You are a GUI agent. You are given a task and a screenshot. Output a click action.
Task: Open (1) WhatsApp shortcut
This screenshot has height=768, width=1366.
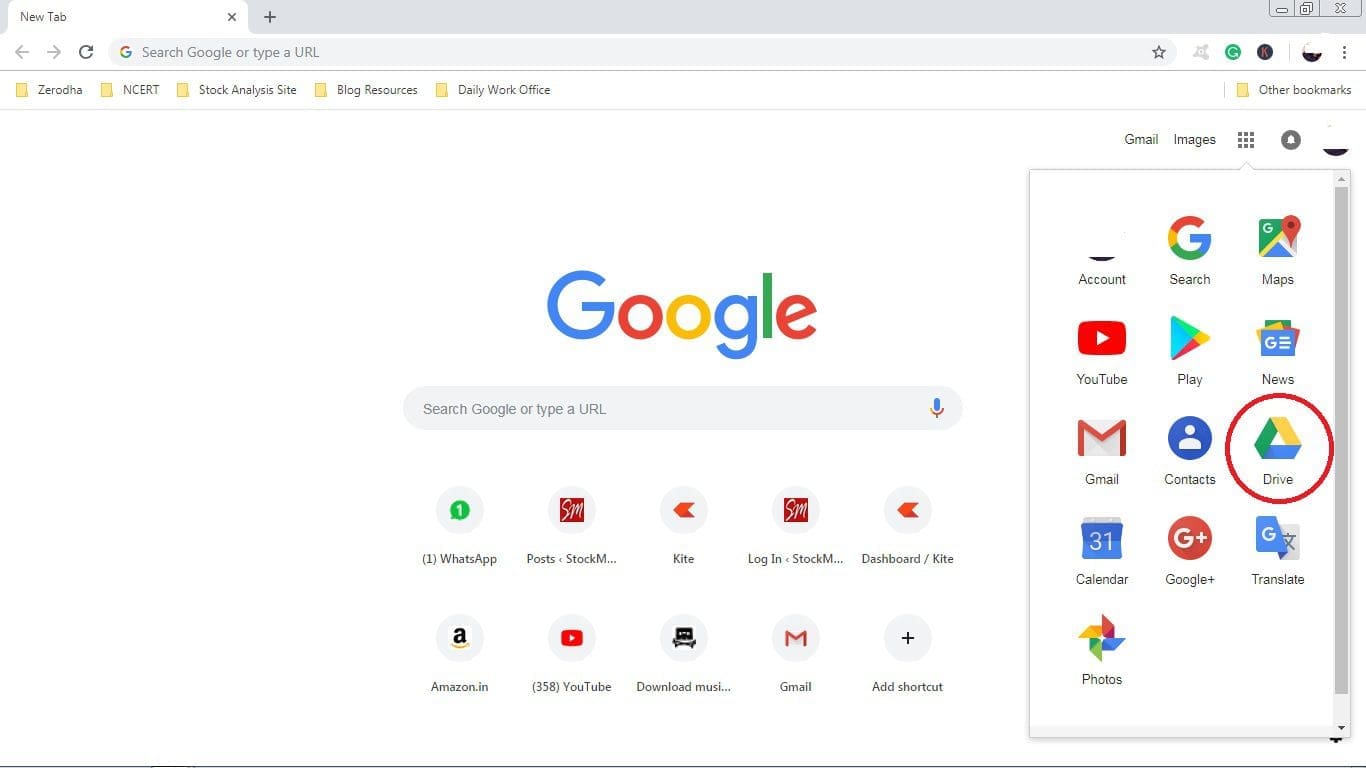[460, 527]
